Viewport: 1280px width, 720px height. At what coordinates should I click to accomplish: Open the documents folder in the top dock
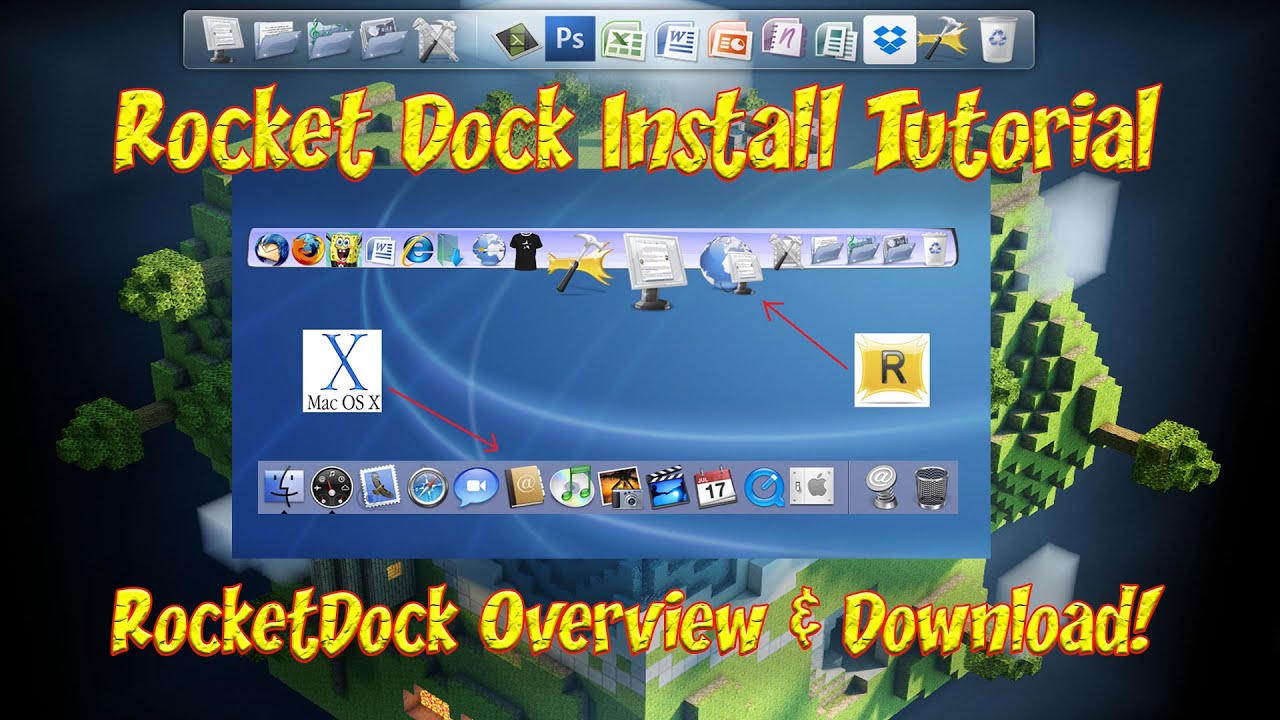click(277, 40)
